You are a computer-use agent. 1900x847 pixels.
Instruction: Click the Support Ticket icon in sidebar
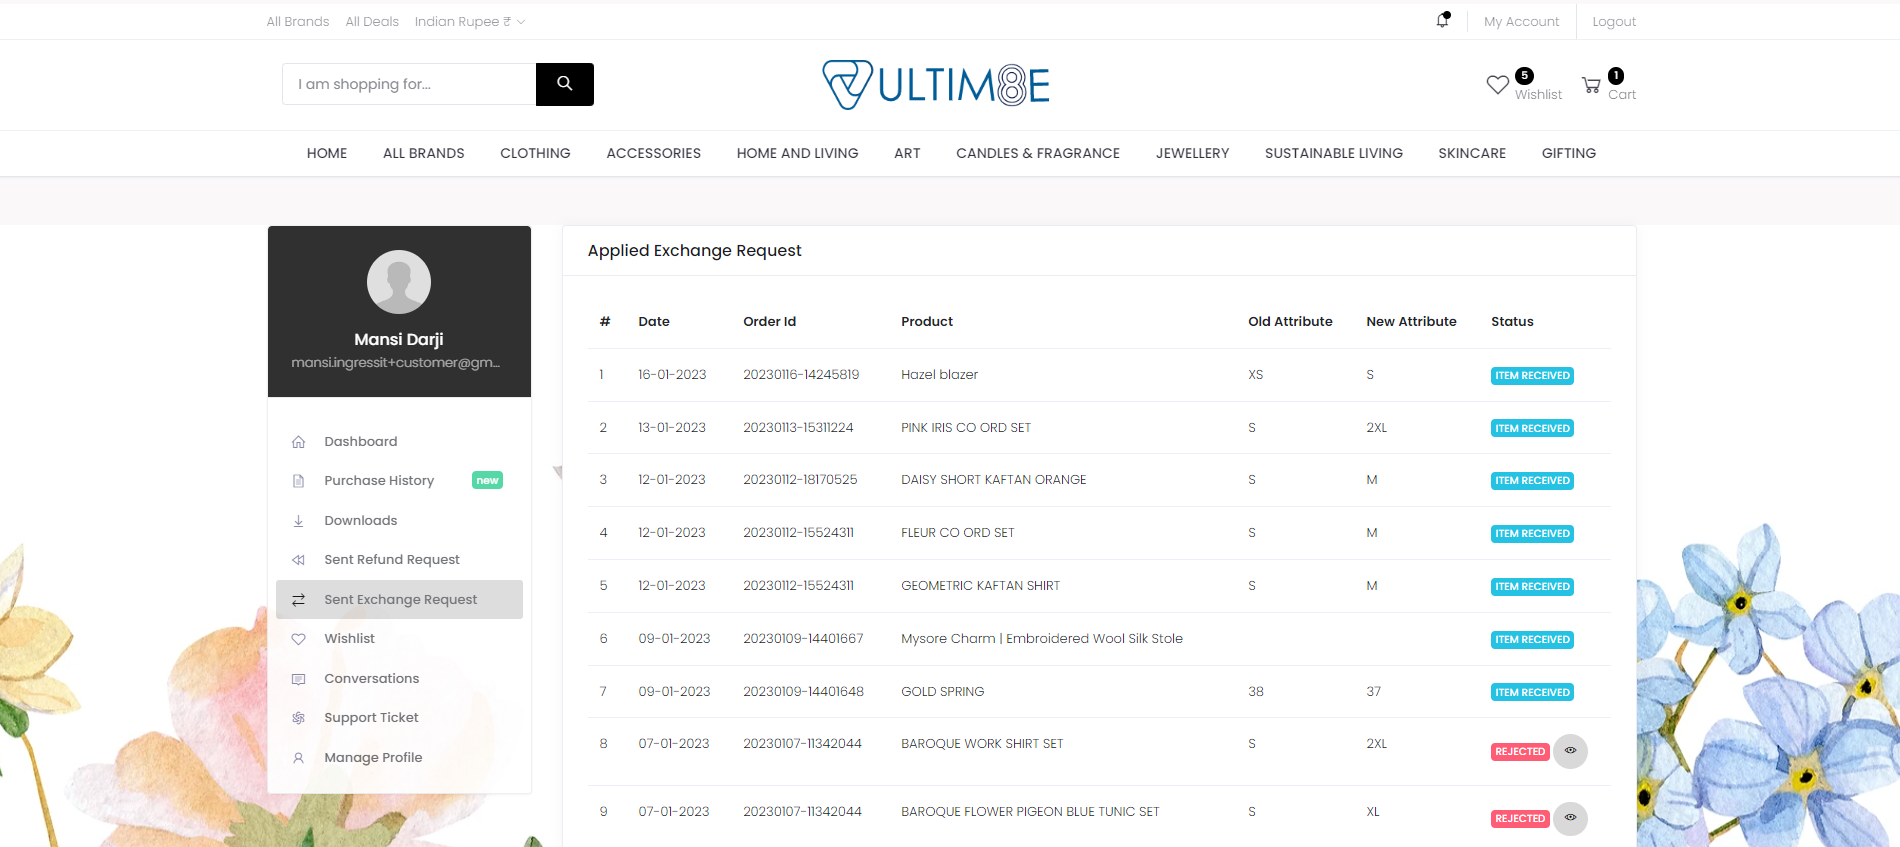298,718
